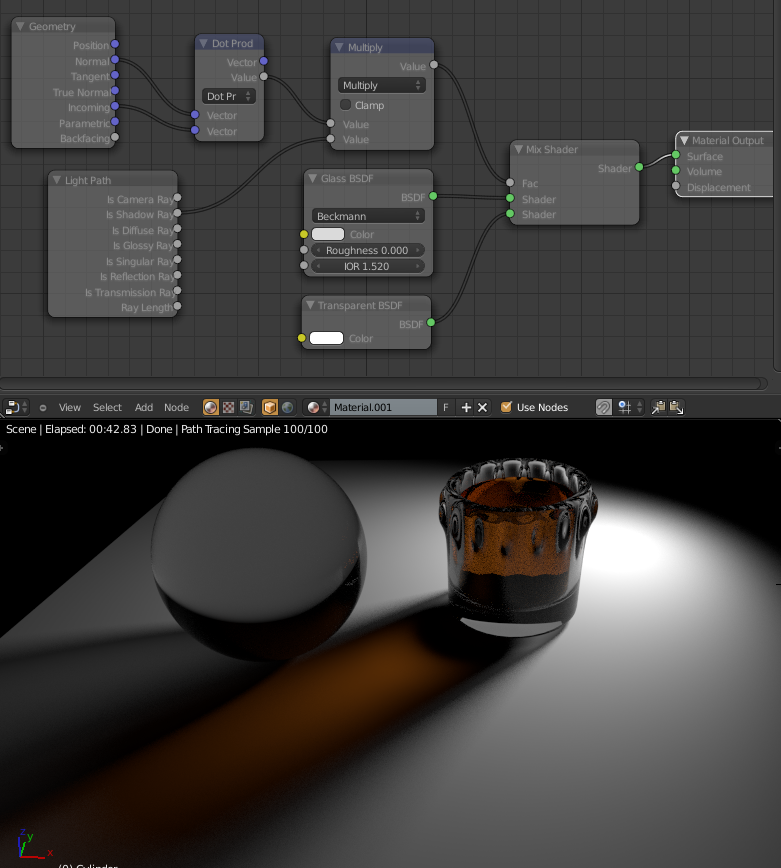Click Material Output Surface input socket
This screenshot has width=781, height=868.
[676, 155]
